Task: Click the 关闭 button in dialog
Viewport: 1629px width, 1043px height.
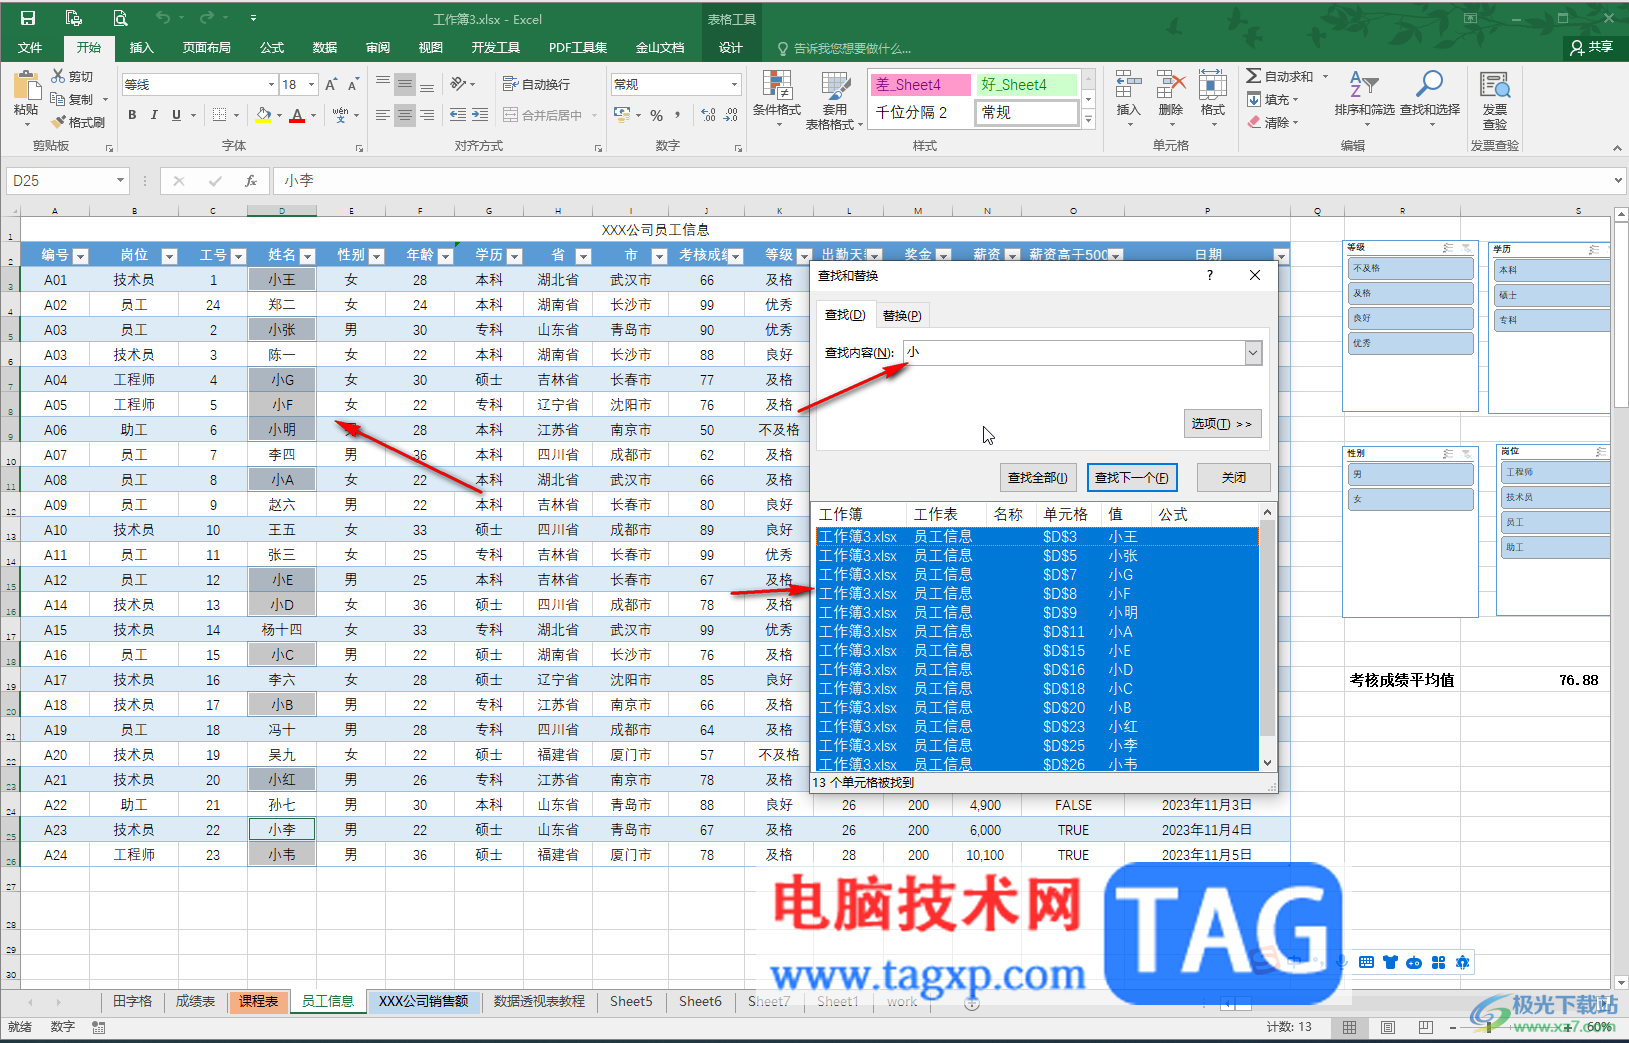Action: tap(1234, 477)
